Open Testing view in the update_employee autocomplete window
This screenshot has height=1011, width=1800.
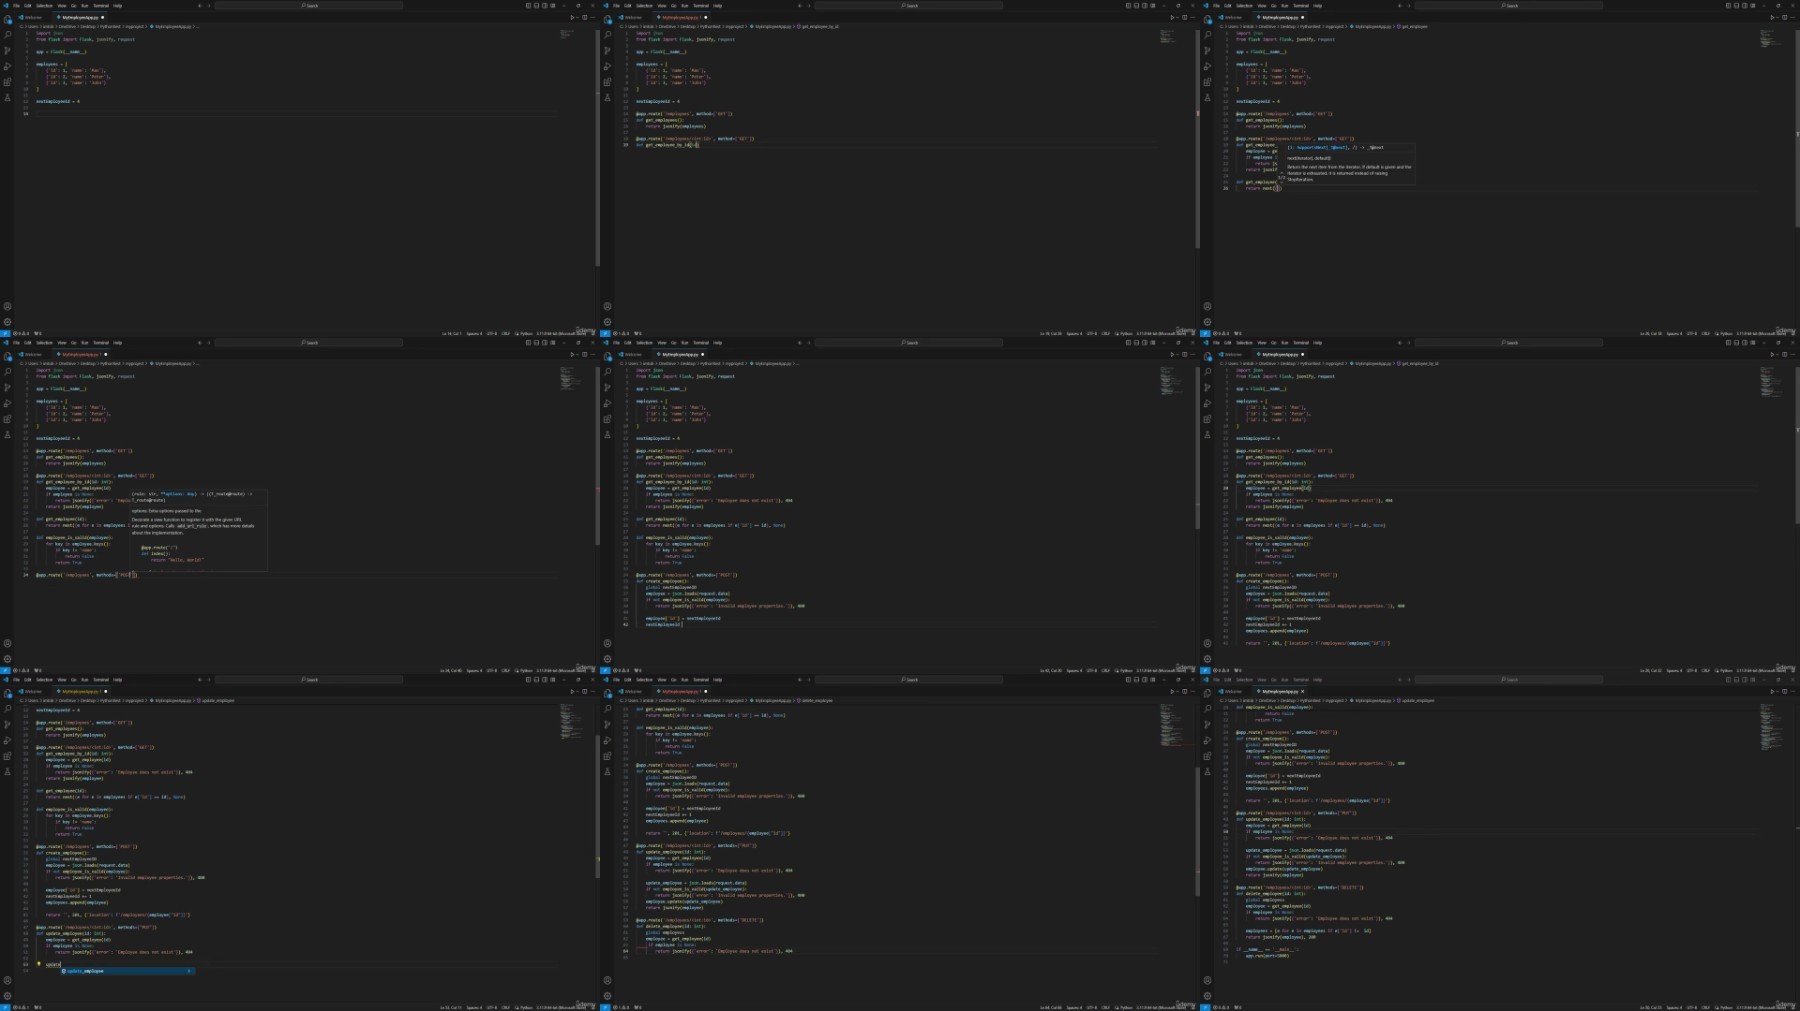coord(7,772)
